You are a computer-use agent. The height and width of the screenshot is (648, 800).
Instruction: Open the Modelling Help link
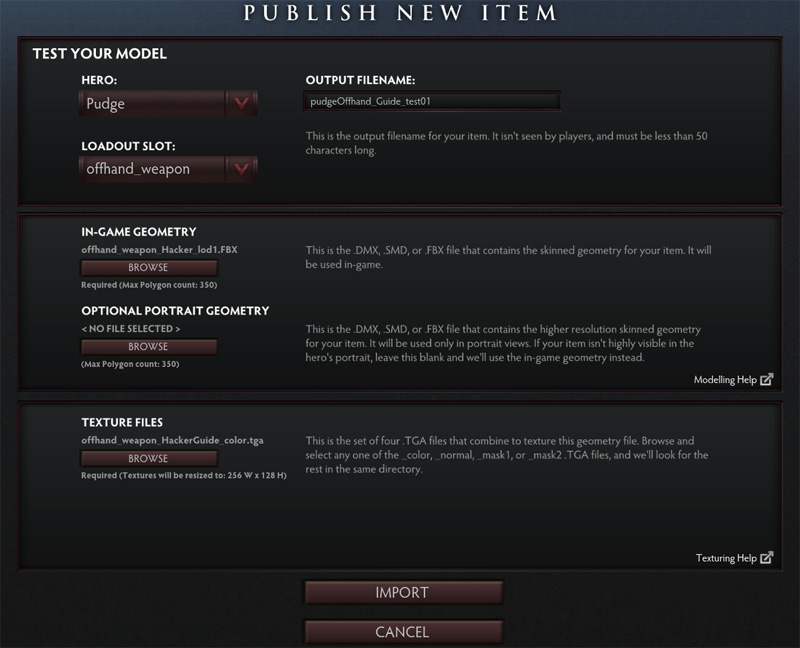(x=725, y=380)
